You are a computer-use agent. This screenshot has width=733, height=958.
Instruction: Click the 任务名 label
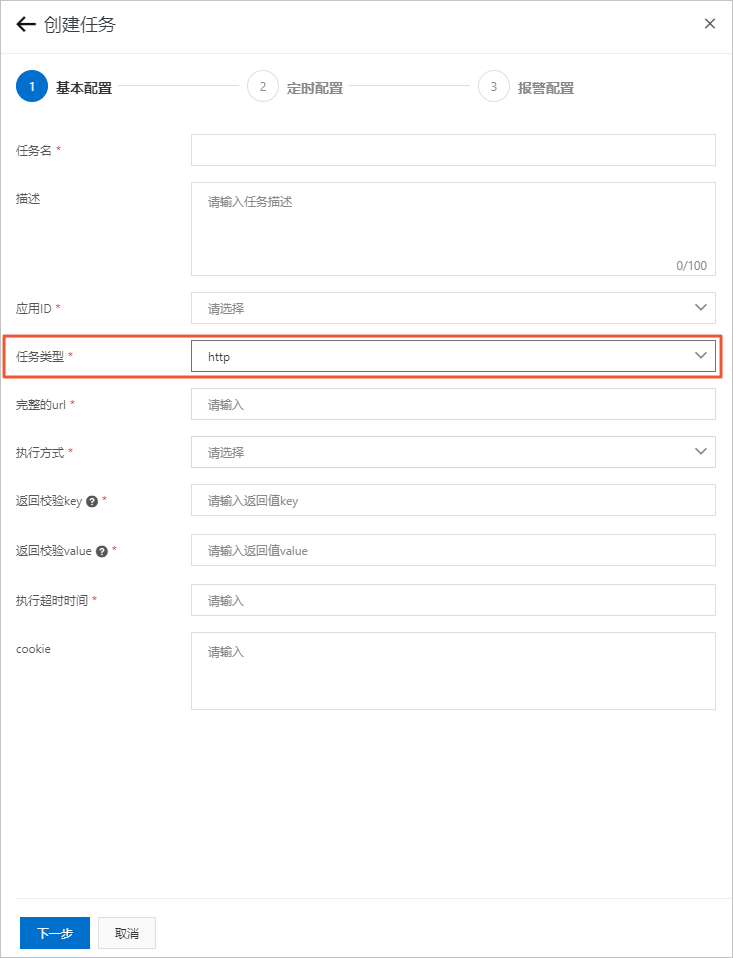tap(34, 150)
